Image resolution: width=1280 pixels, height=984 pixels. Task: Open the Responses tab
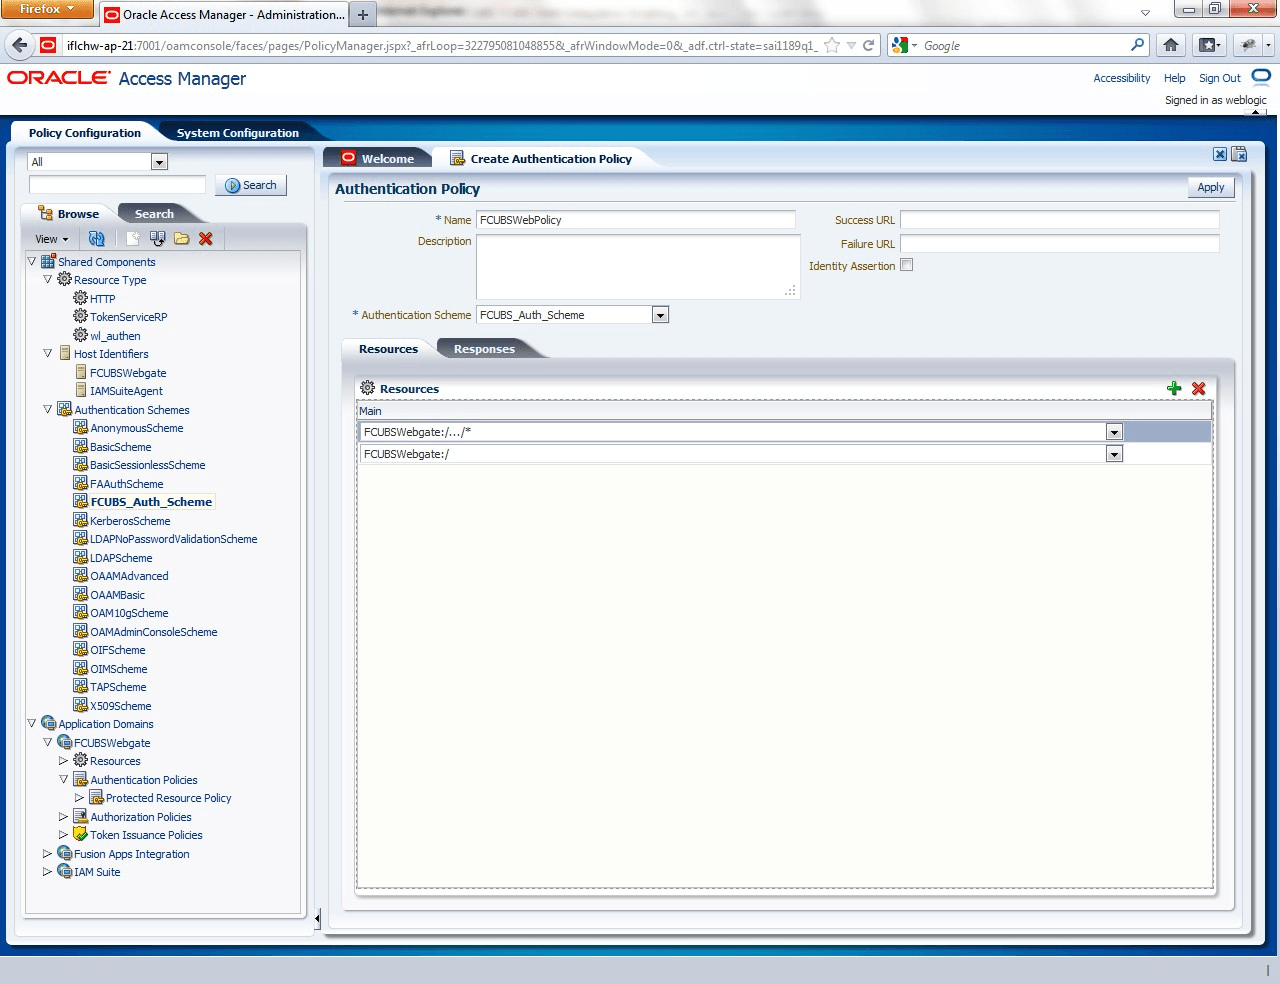tap(484, 349)
